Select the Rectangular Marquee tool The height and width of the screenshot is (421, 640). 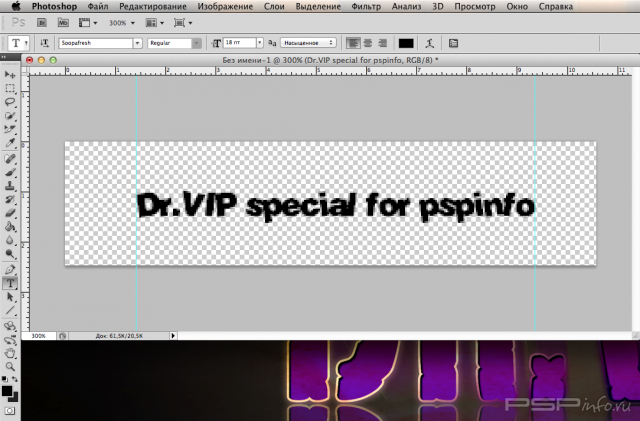(10, 88)
